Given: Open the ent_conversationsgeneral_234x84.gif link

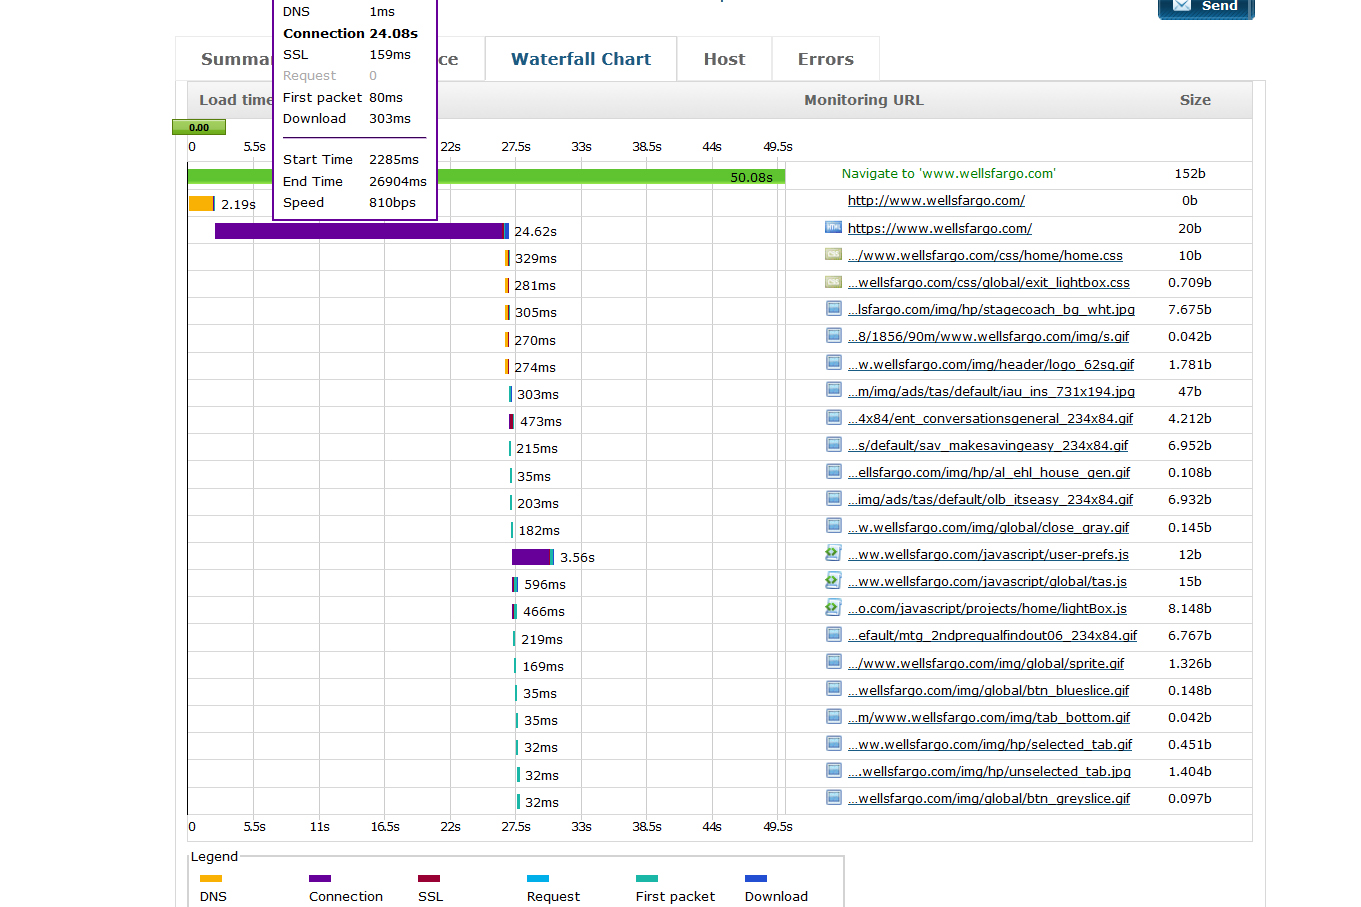Looking at the screenshot, I should 991,419.
